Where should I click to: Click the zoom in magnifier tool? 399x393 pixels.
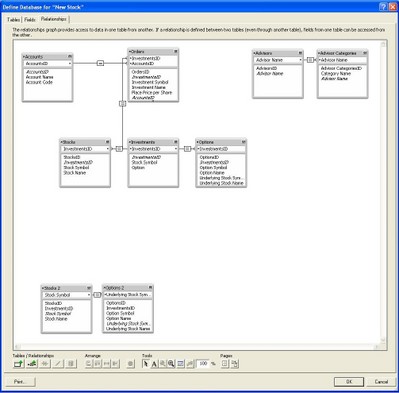pos(171,364)
